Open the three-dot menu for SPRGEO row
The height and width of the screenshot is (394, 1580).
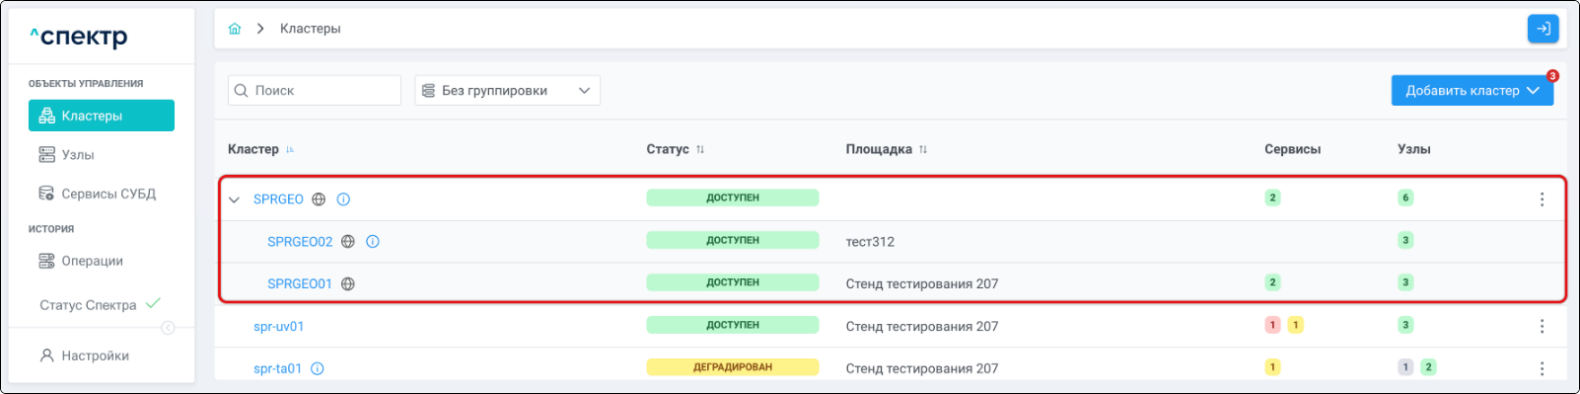[x=1541, y=200]
